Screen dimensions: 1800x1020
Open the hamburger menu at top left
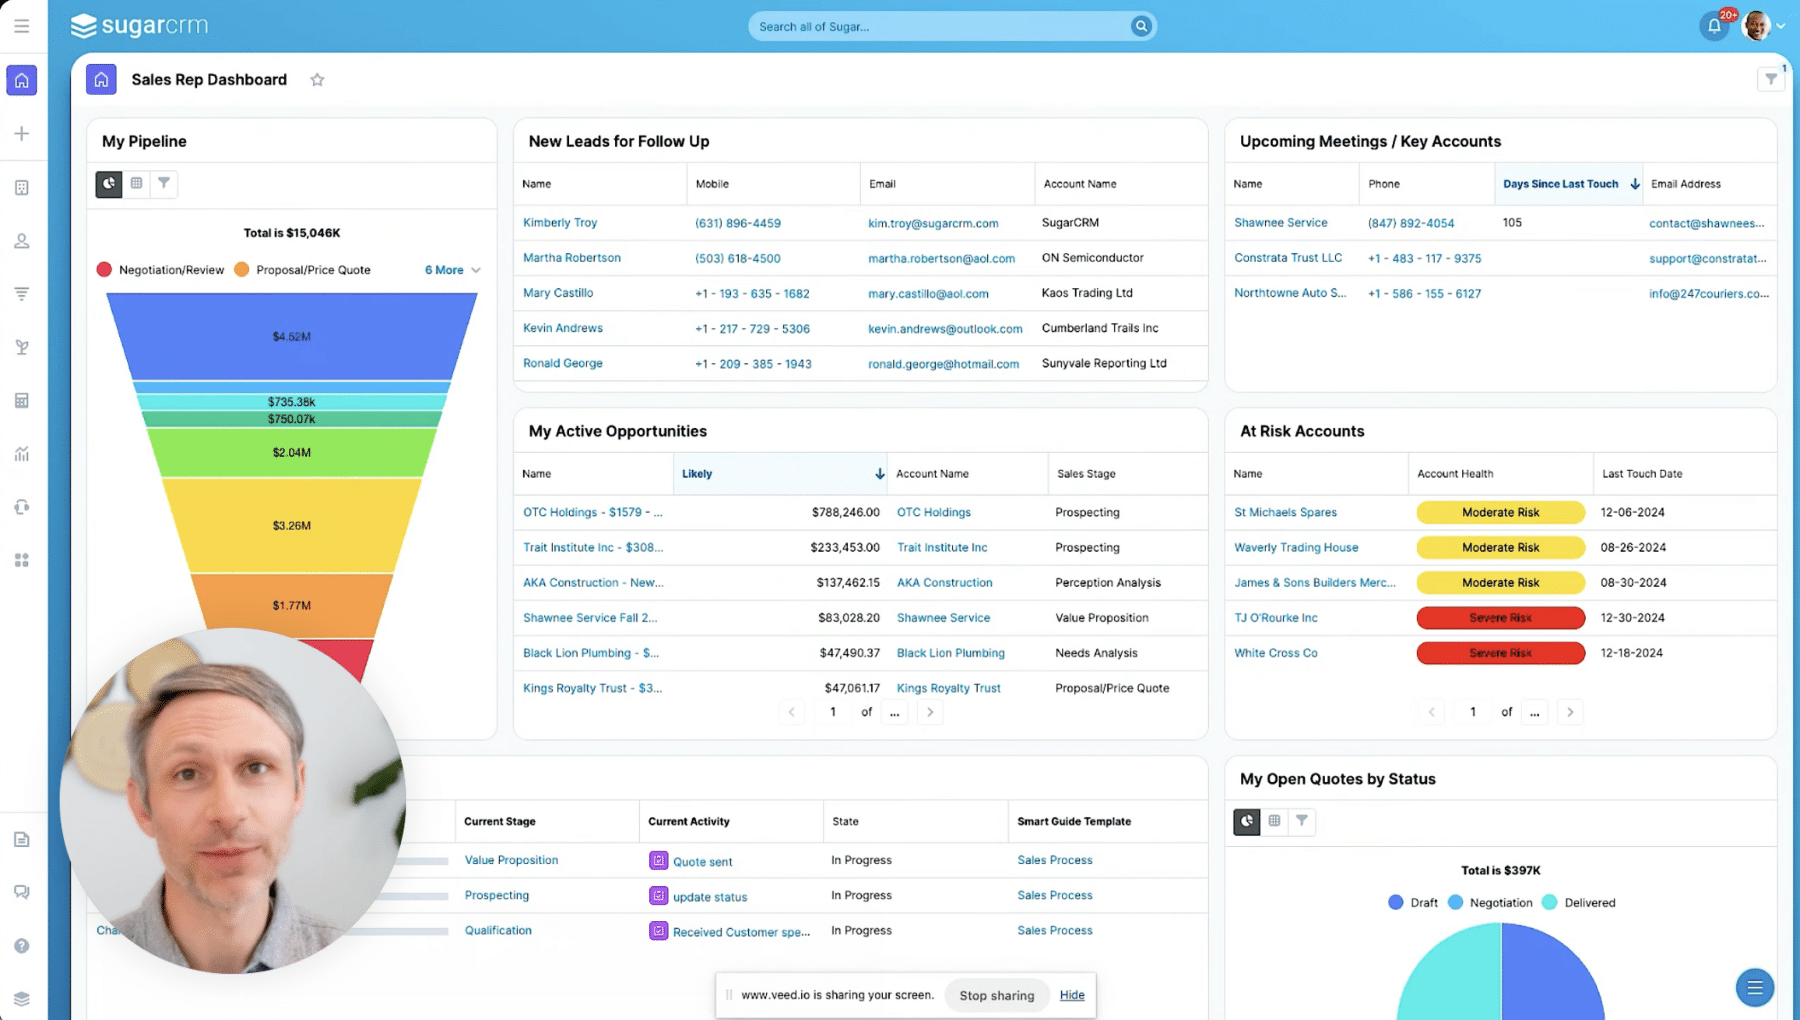tap(22, 25)
